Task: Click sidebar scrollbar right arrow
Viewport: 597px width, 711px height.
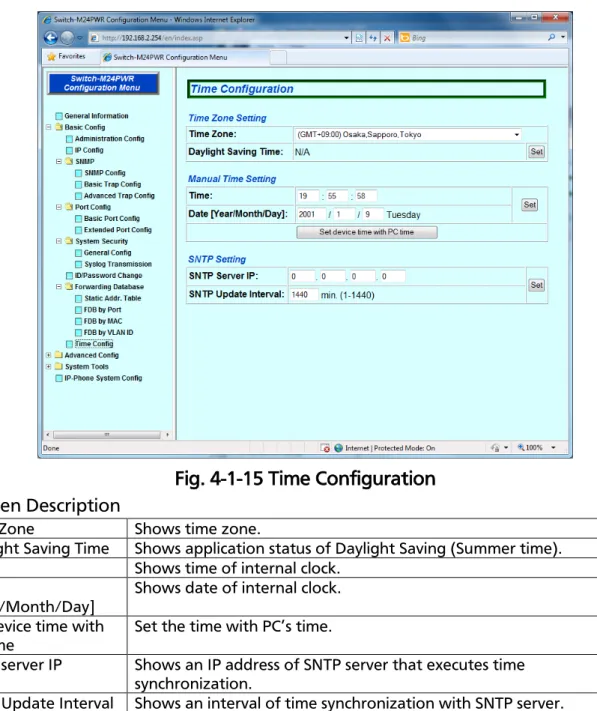Action: [167, 435]
